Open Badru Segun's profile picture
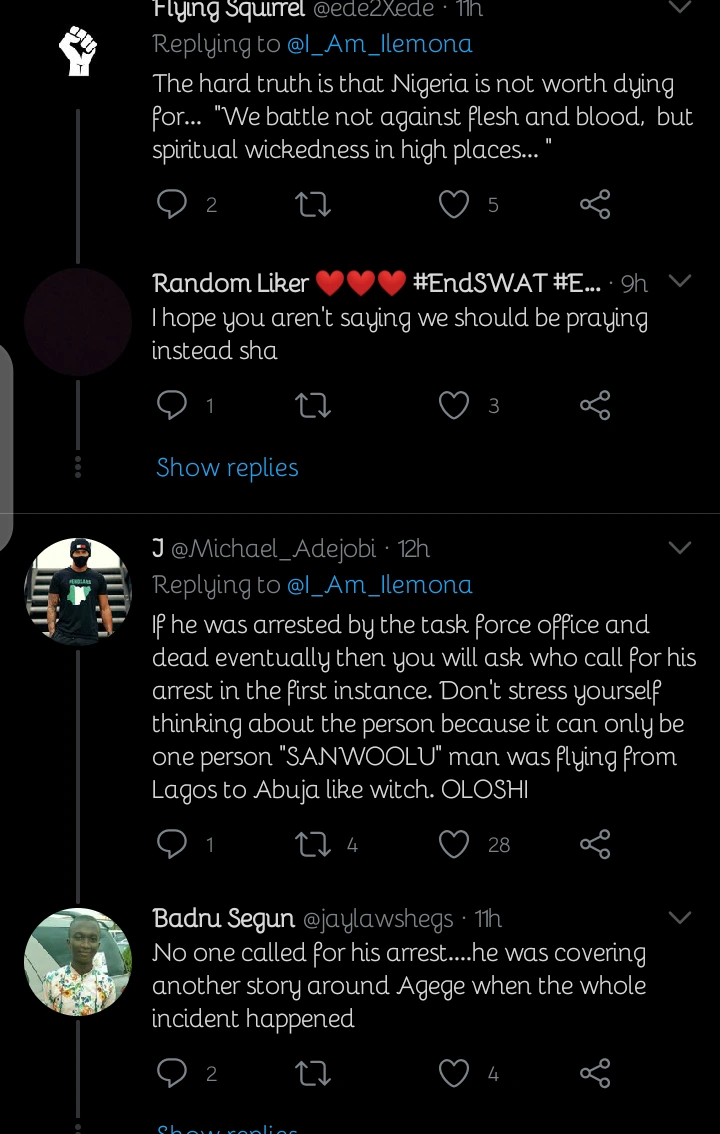The image size is (720, 1134). 78,962
